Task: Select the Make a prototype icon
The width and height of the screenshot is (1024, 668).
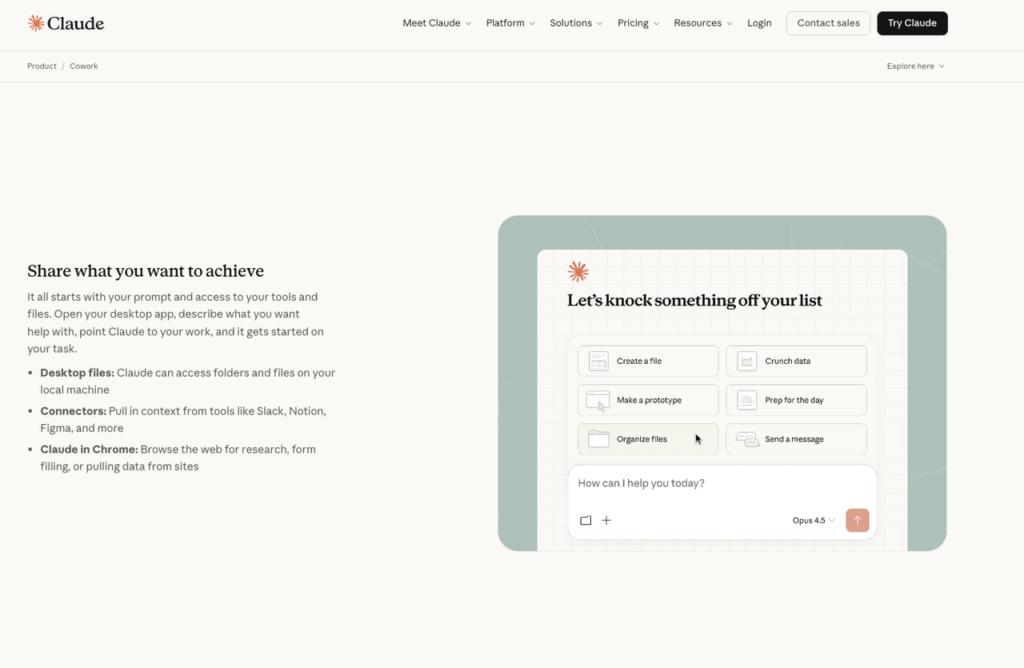Action: point(598,400)
